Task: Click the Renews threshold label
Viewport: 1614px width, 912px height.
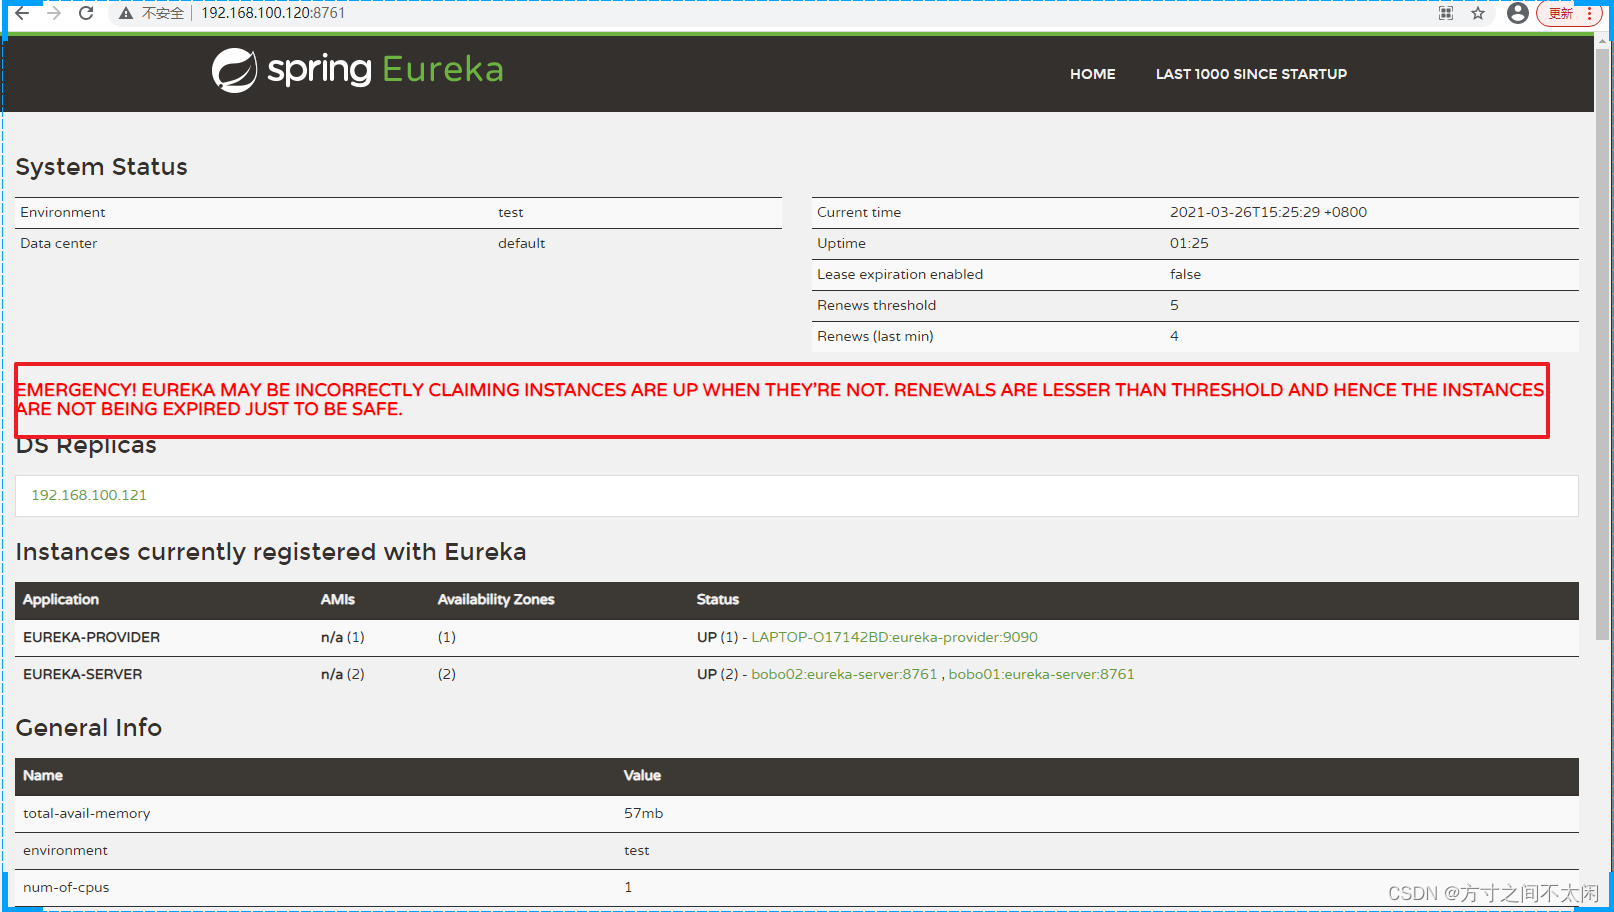Action: point(876,305)
